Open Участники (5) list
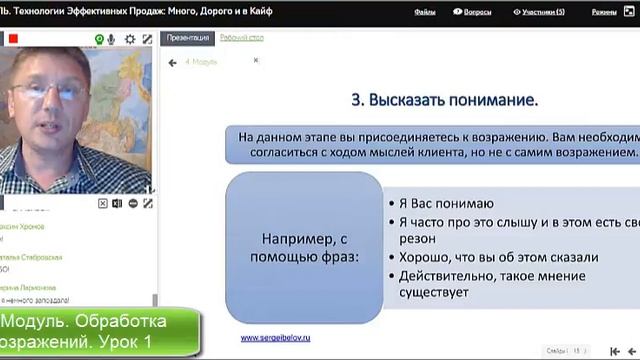 coord(543,12)
